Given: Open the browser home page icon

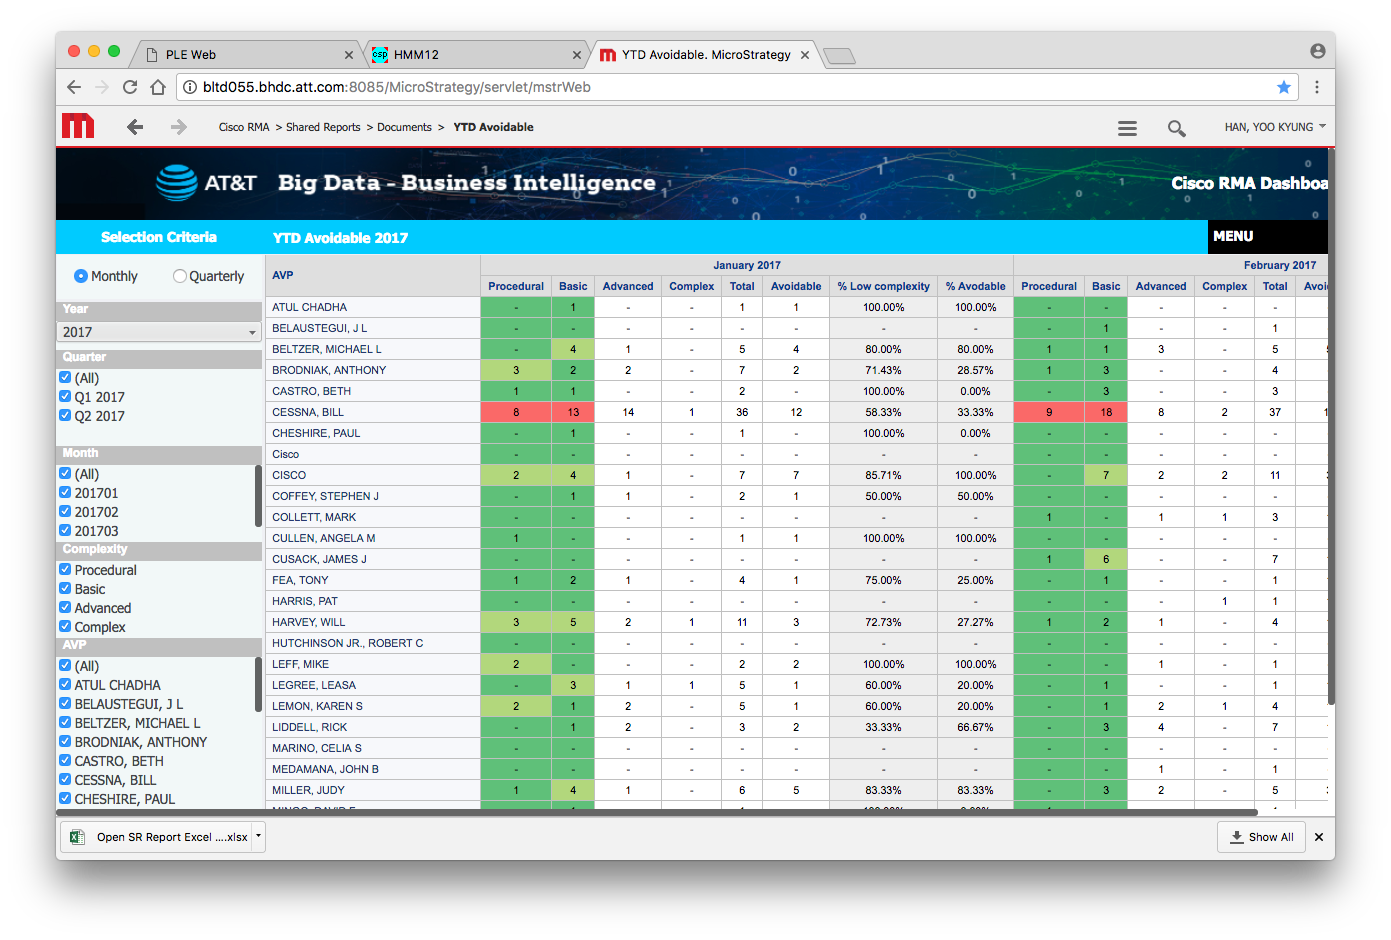Looking at the screenshot, I should point(158,87).
